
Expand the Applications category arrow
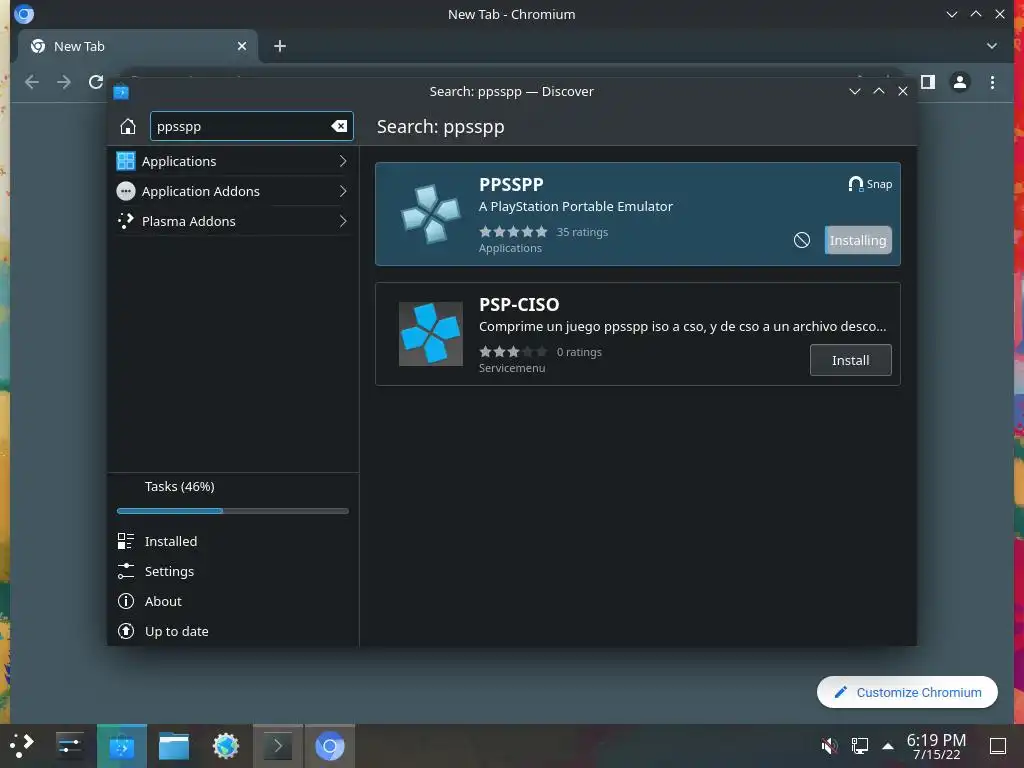point(343,161)
